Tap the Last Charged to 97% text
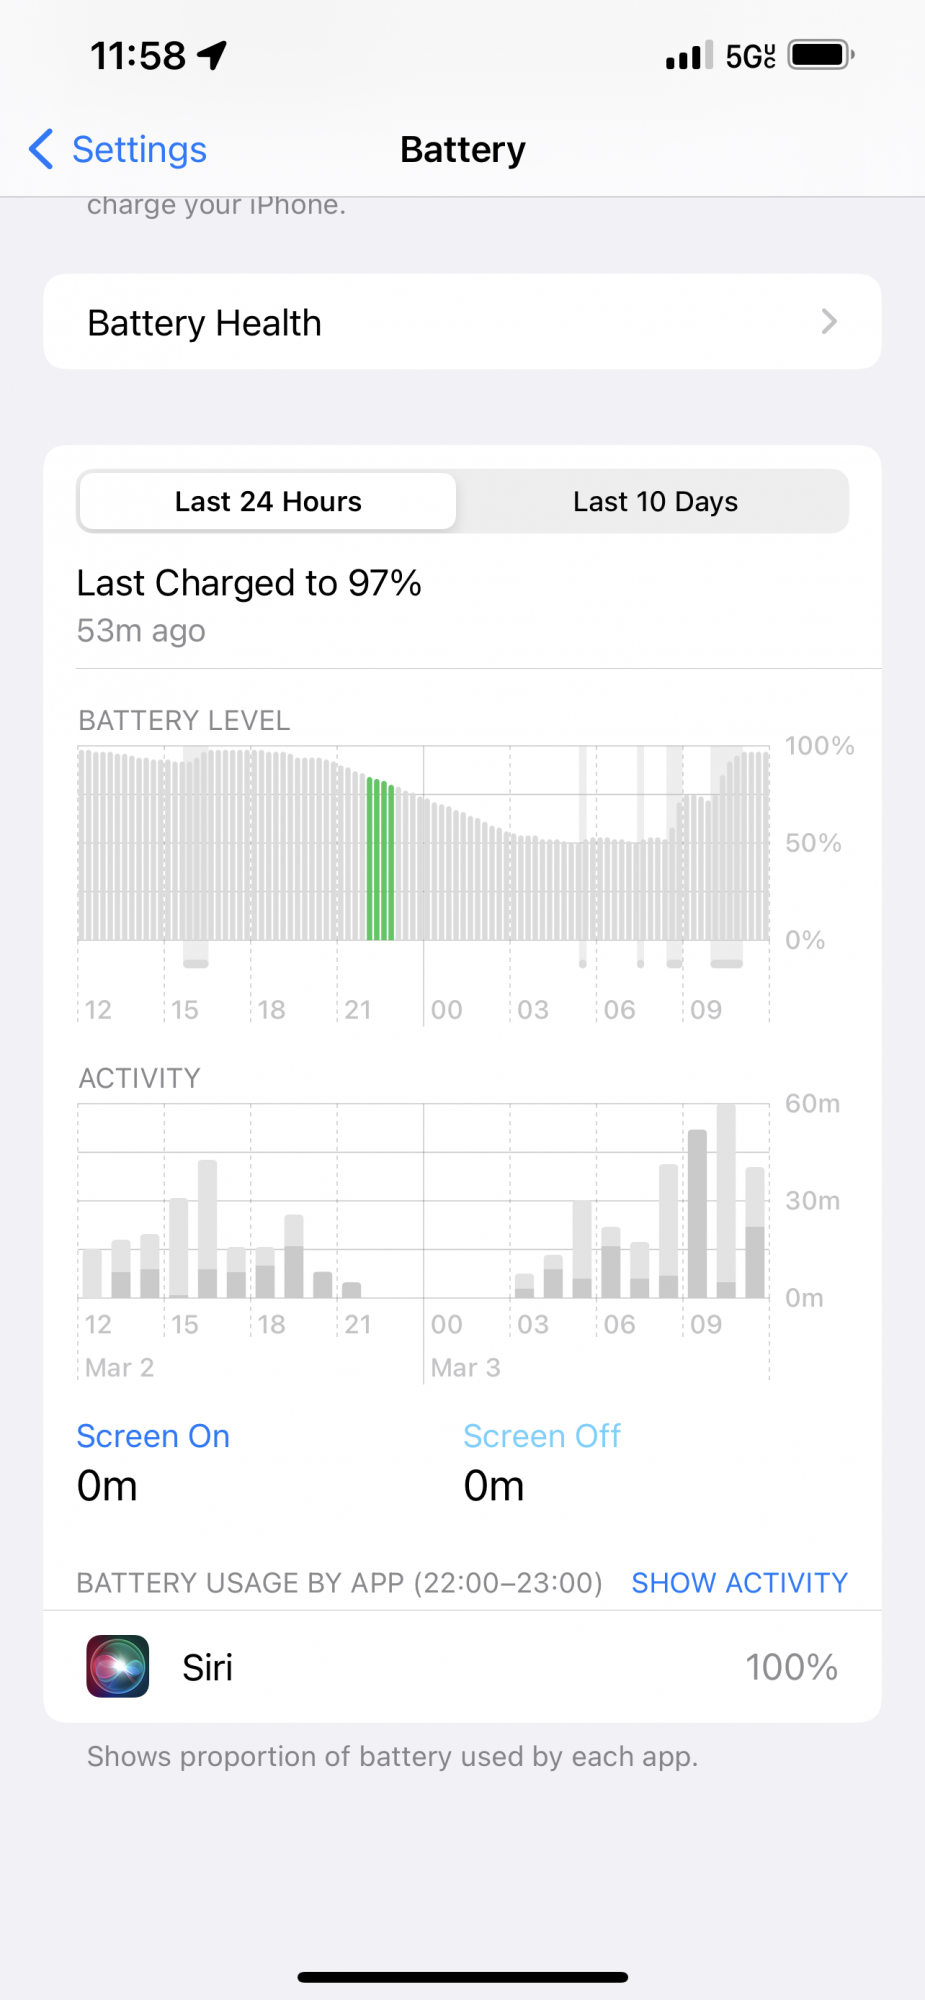 249,583
